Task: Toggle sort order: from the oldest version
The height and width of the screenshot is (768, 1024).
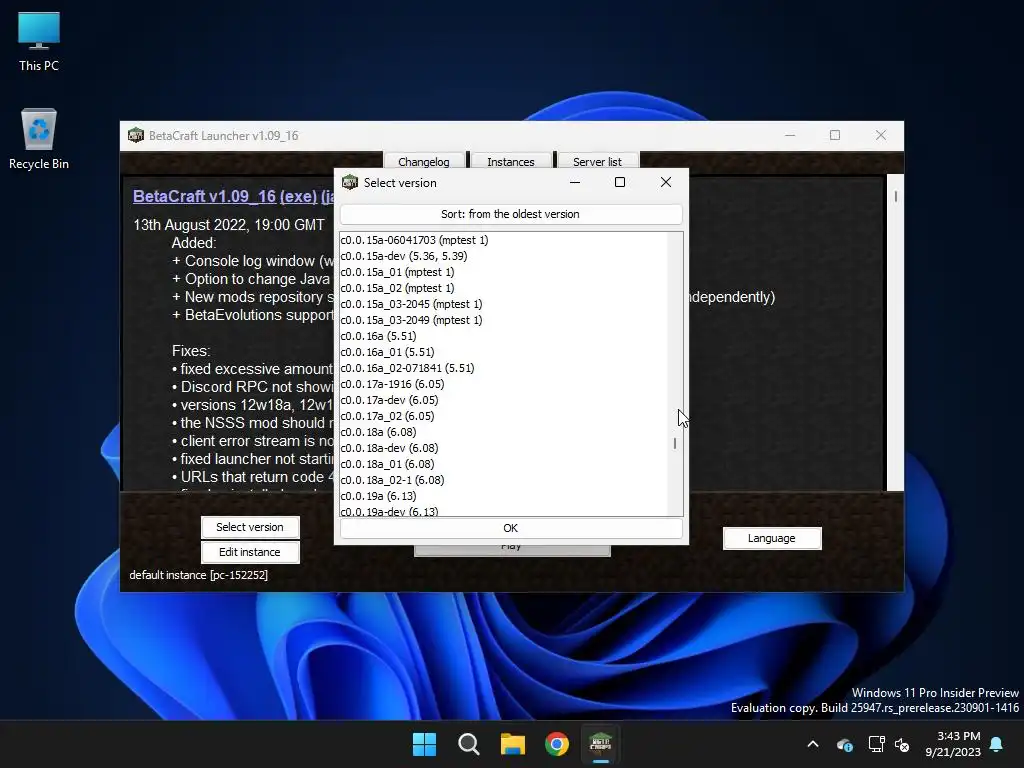Action: 511,214
